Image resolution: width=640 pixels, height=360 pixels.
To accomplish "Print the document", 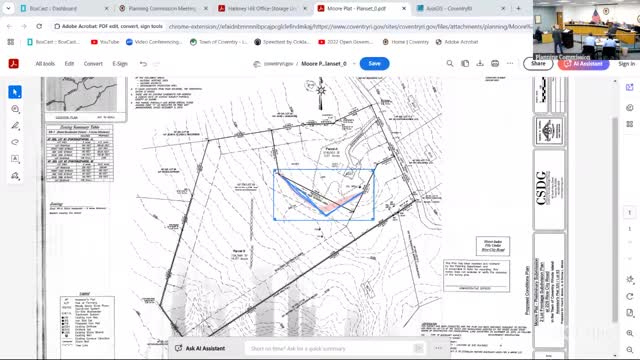I will 495,64.
